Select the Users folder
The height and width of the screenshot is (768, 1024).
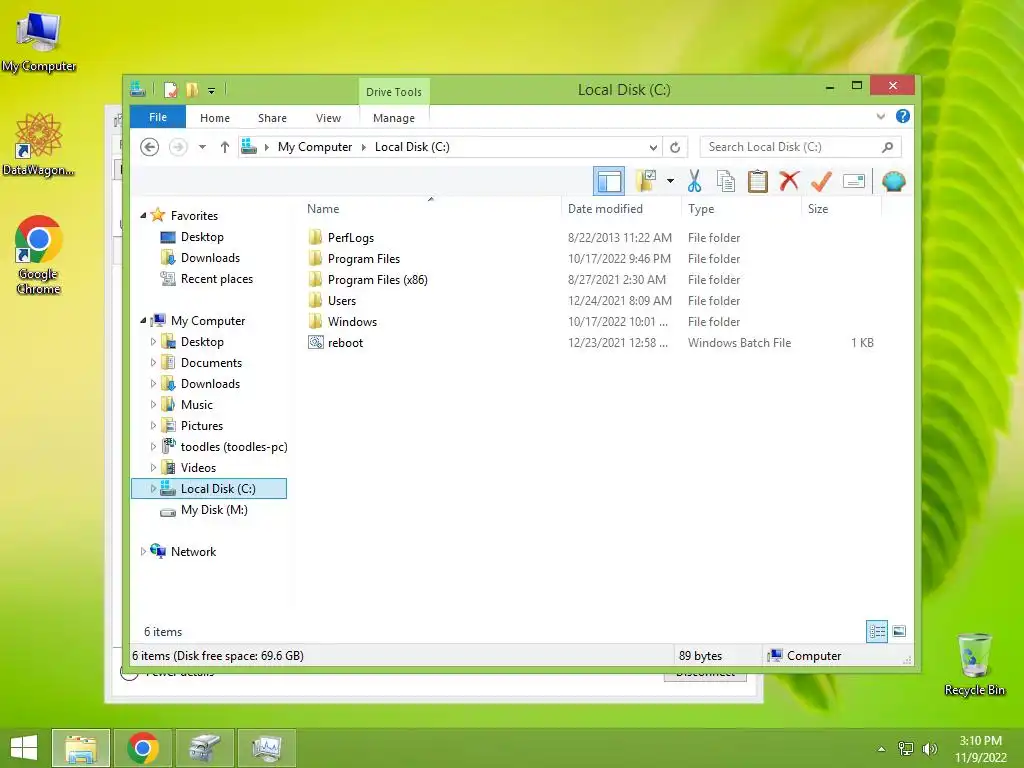pos(342,300)
